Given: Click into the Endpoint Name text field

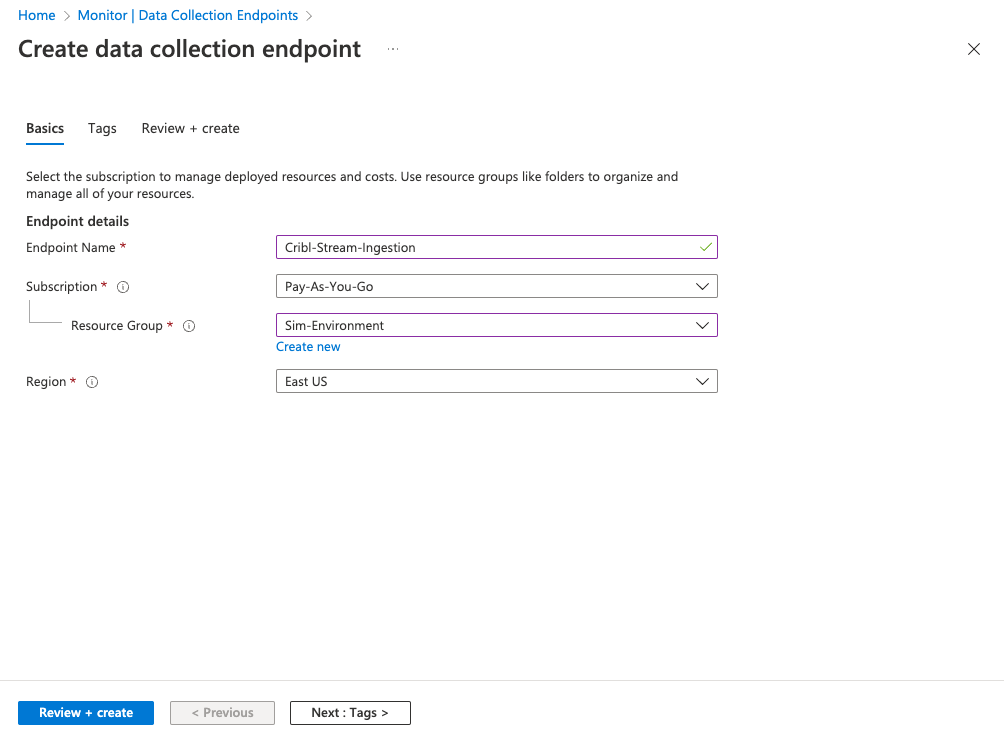Looking at the screenshot, I should [480, 247].
